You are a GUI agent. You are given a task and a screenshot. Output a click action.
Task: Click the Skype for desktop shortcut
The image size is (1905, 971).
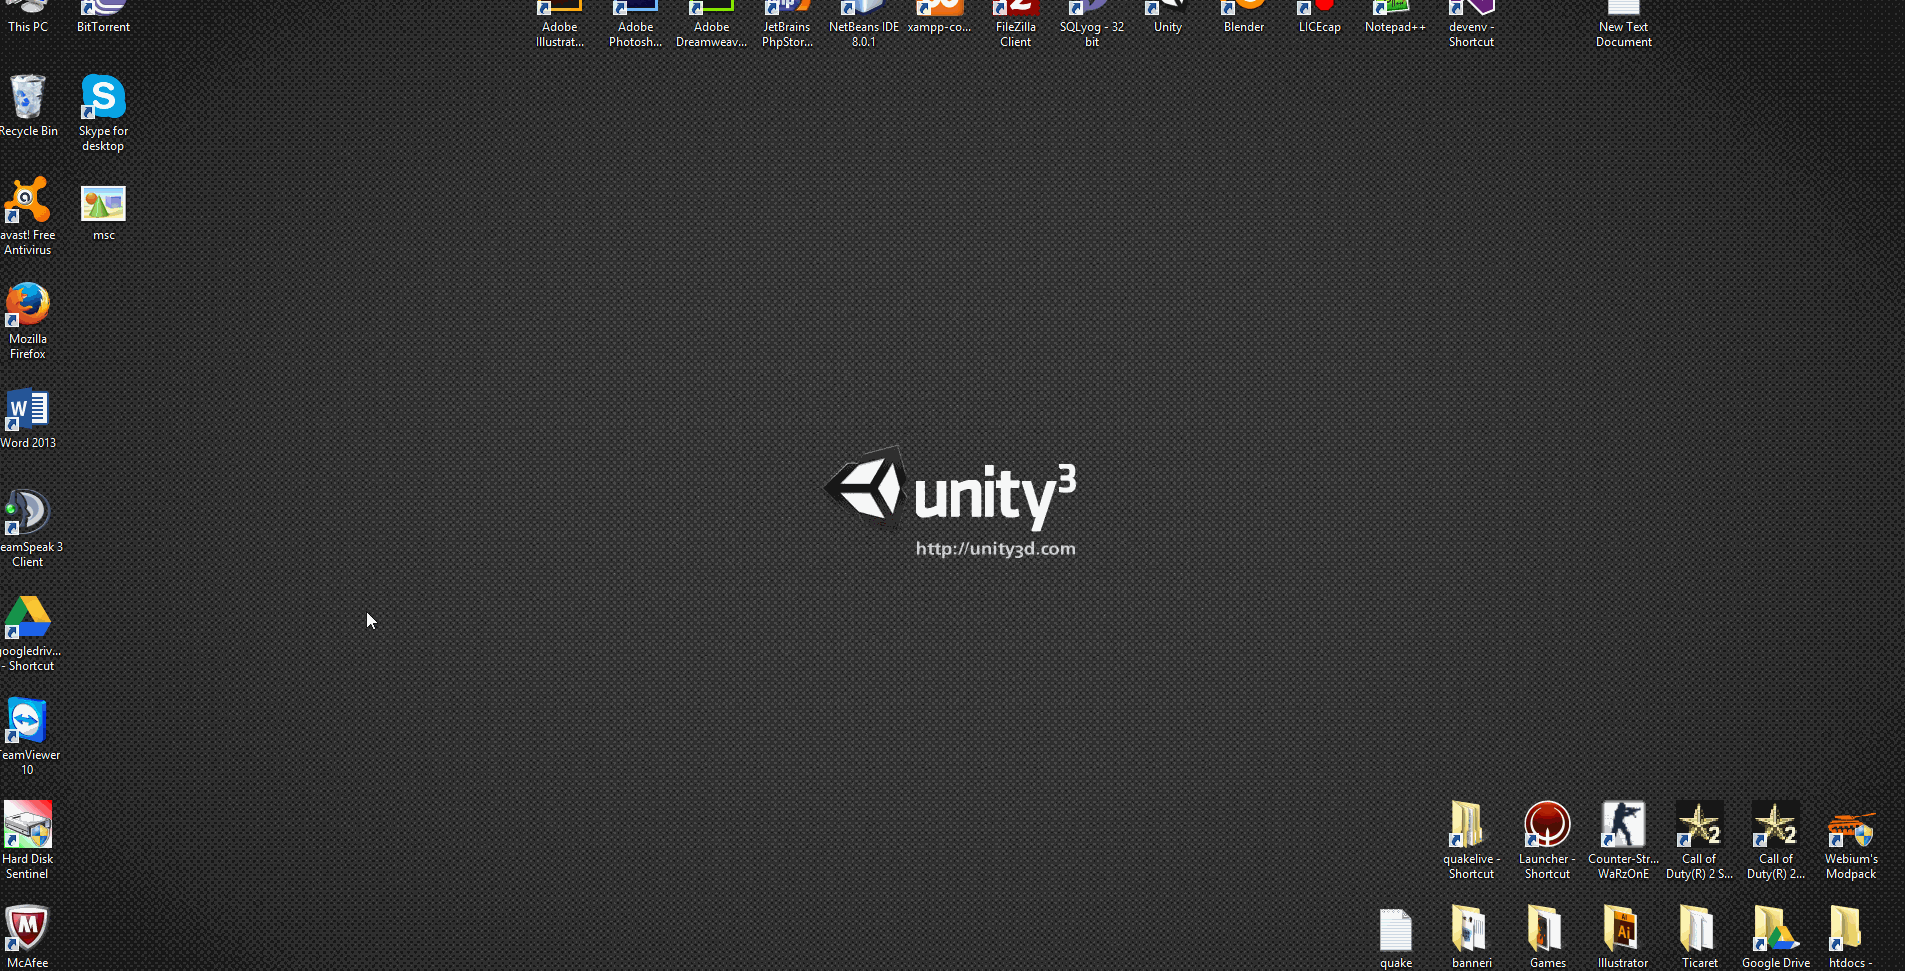coord(103,112)
